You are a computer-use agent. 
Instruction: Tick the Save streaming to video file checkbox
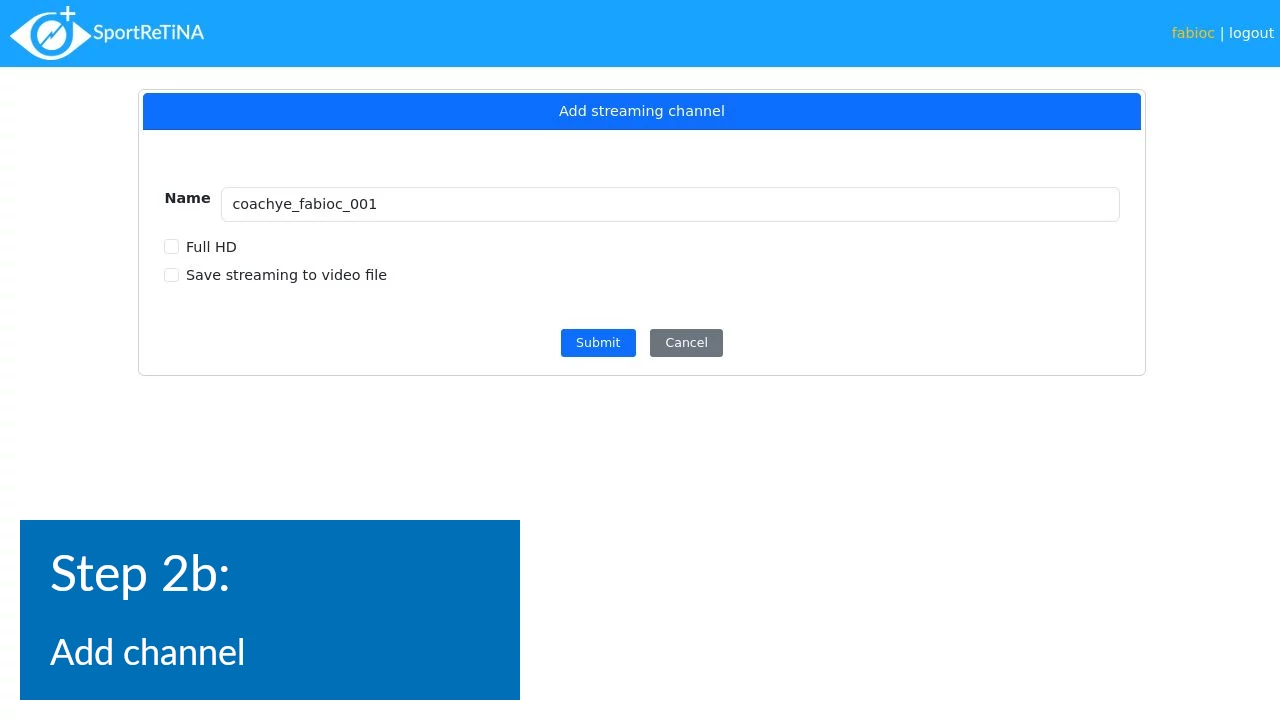[171, 275]
